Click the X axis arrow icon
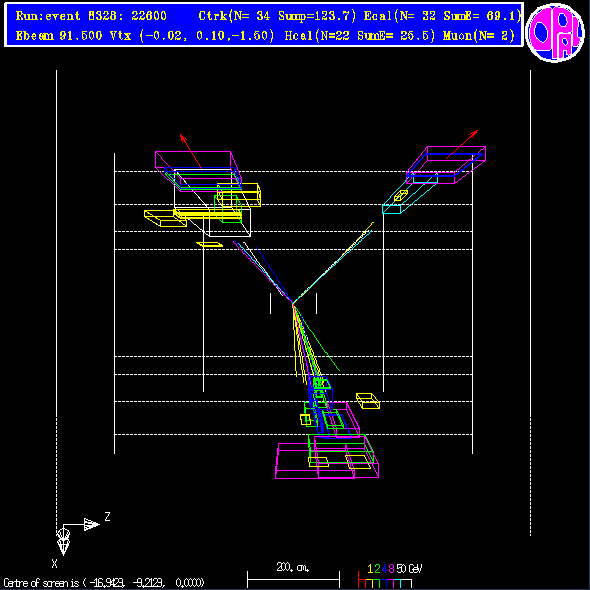 click(63, 542)
